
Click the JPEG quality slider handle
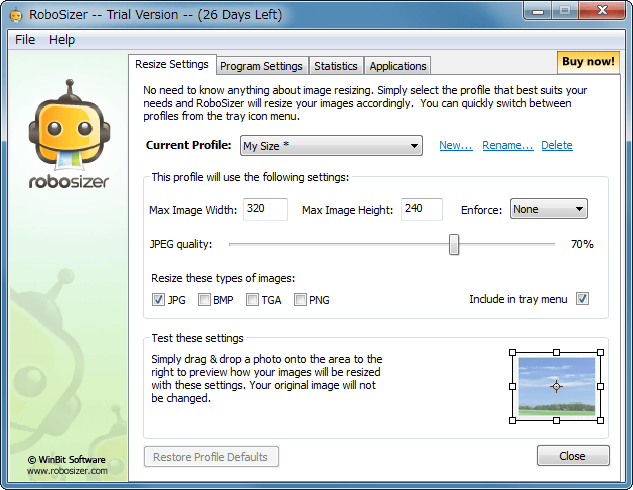454,244
